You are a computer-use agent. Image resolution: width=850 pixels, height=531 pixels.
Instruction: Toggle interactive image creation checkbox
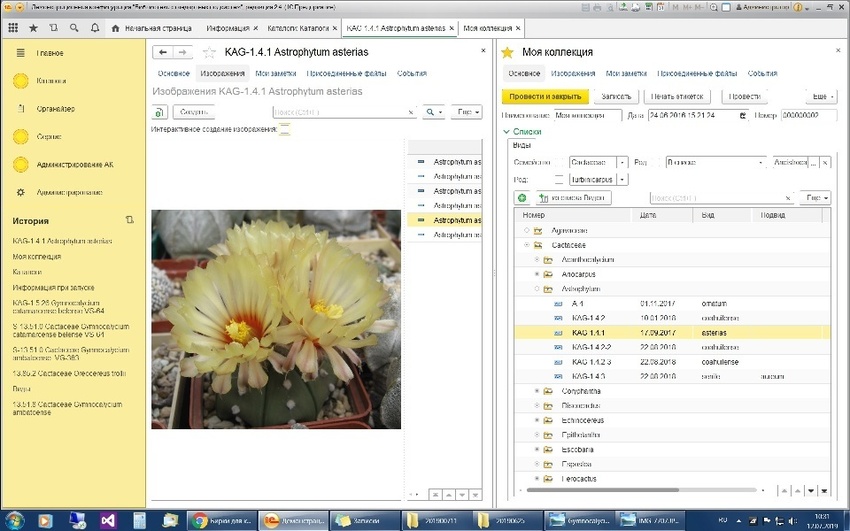284,129
